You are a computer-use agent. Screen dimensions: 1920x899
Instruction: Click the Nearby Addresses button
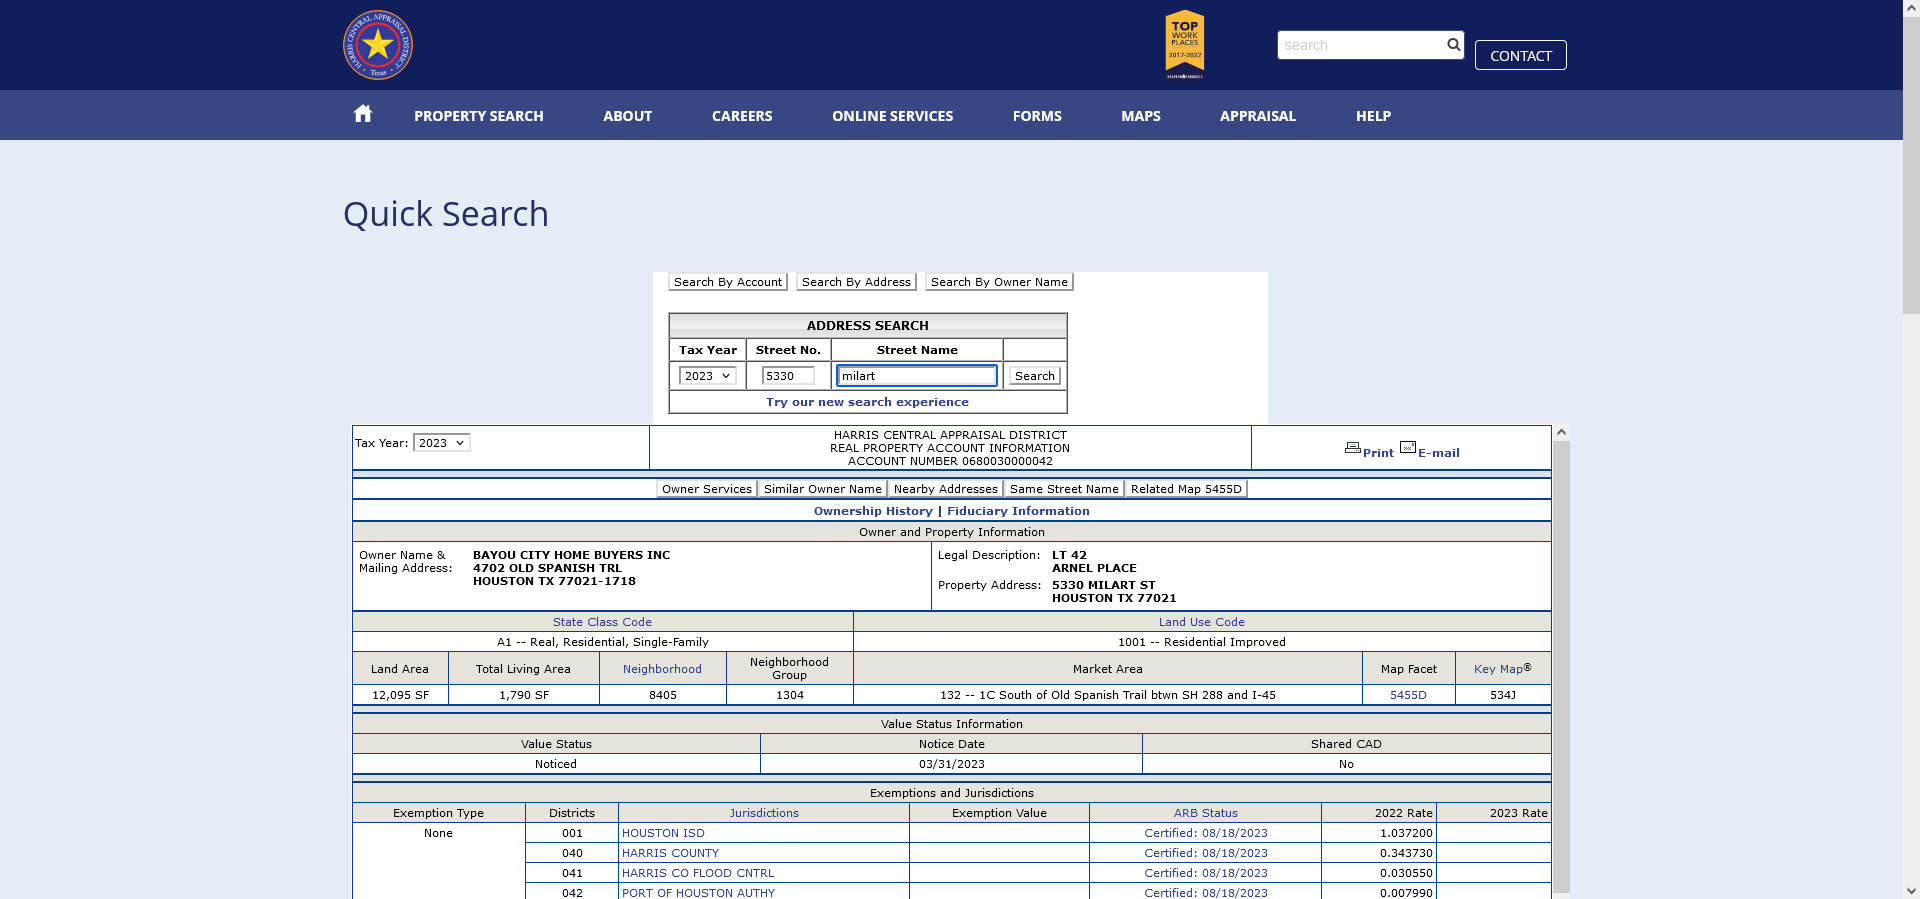(945, 489)
